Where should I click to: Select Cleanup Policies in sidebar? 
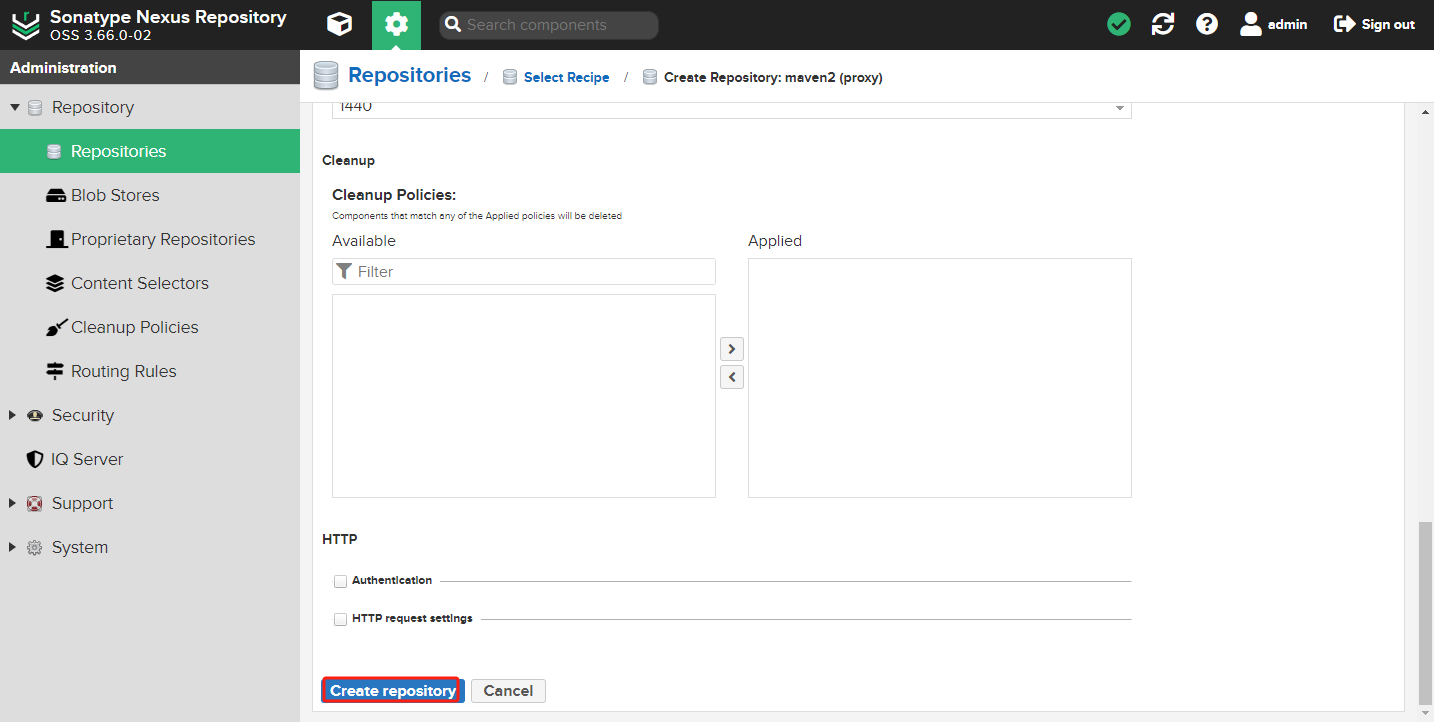[x=134, y=327]
